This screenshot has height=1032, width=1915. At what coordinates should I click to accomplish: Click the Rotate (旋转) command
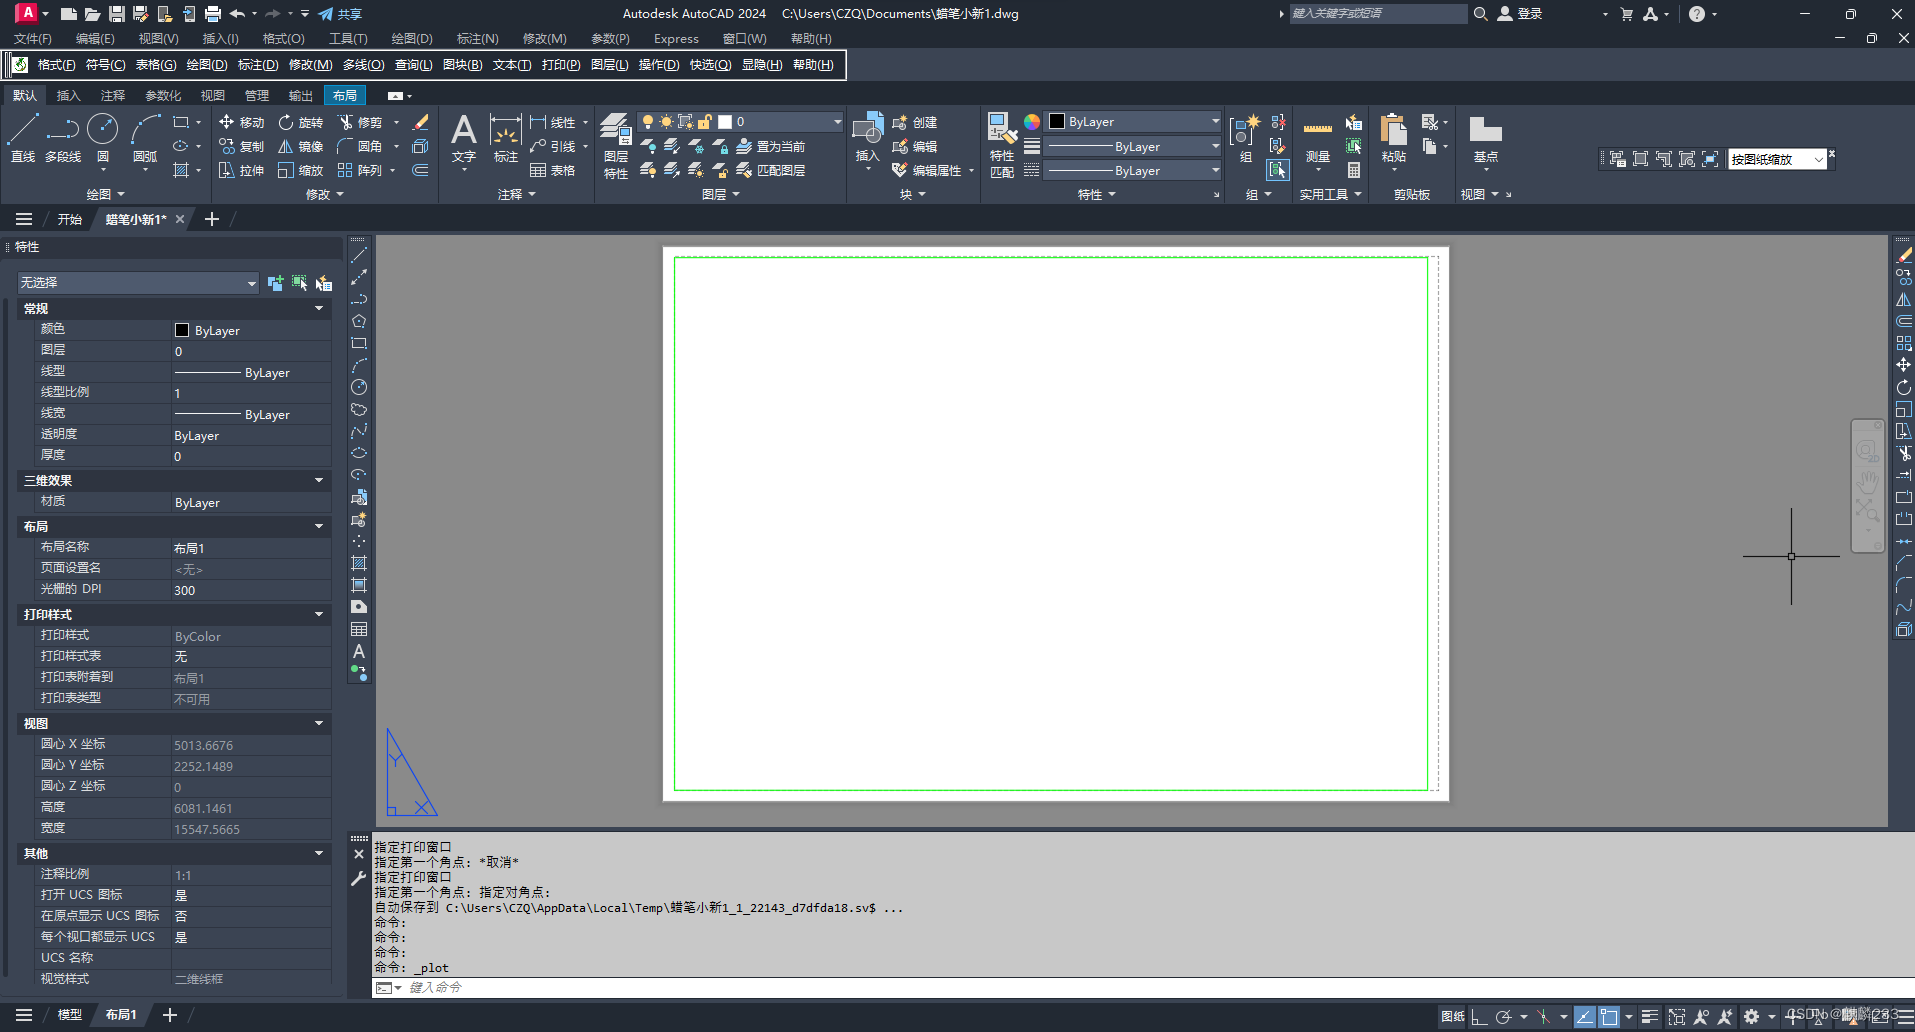tap(301, 122)
